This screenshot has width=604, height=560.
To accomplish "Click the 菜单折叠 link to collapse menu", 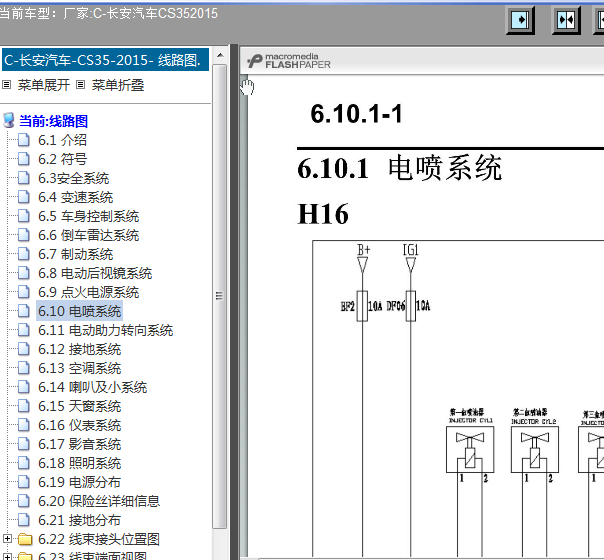I will [117, 85].
